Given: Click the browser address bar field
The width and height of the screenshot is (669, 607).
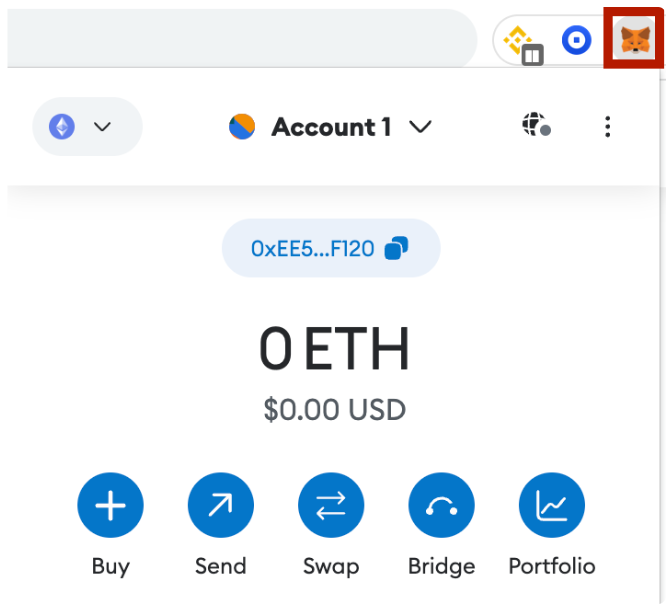Looking at the screenshot, I should pyautogui.click(x=240, y=40).
